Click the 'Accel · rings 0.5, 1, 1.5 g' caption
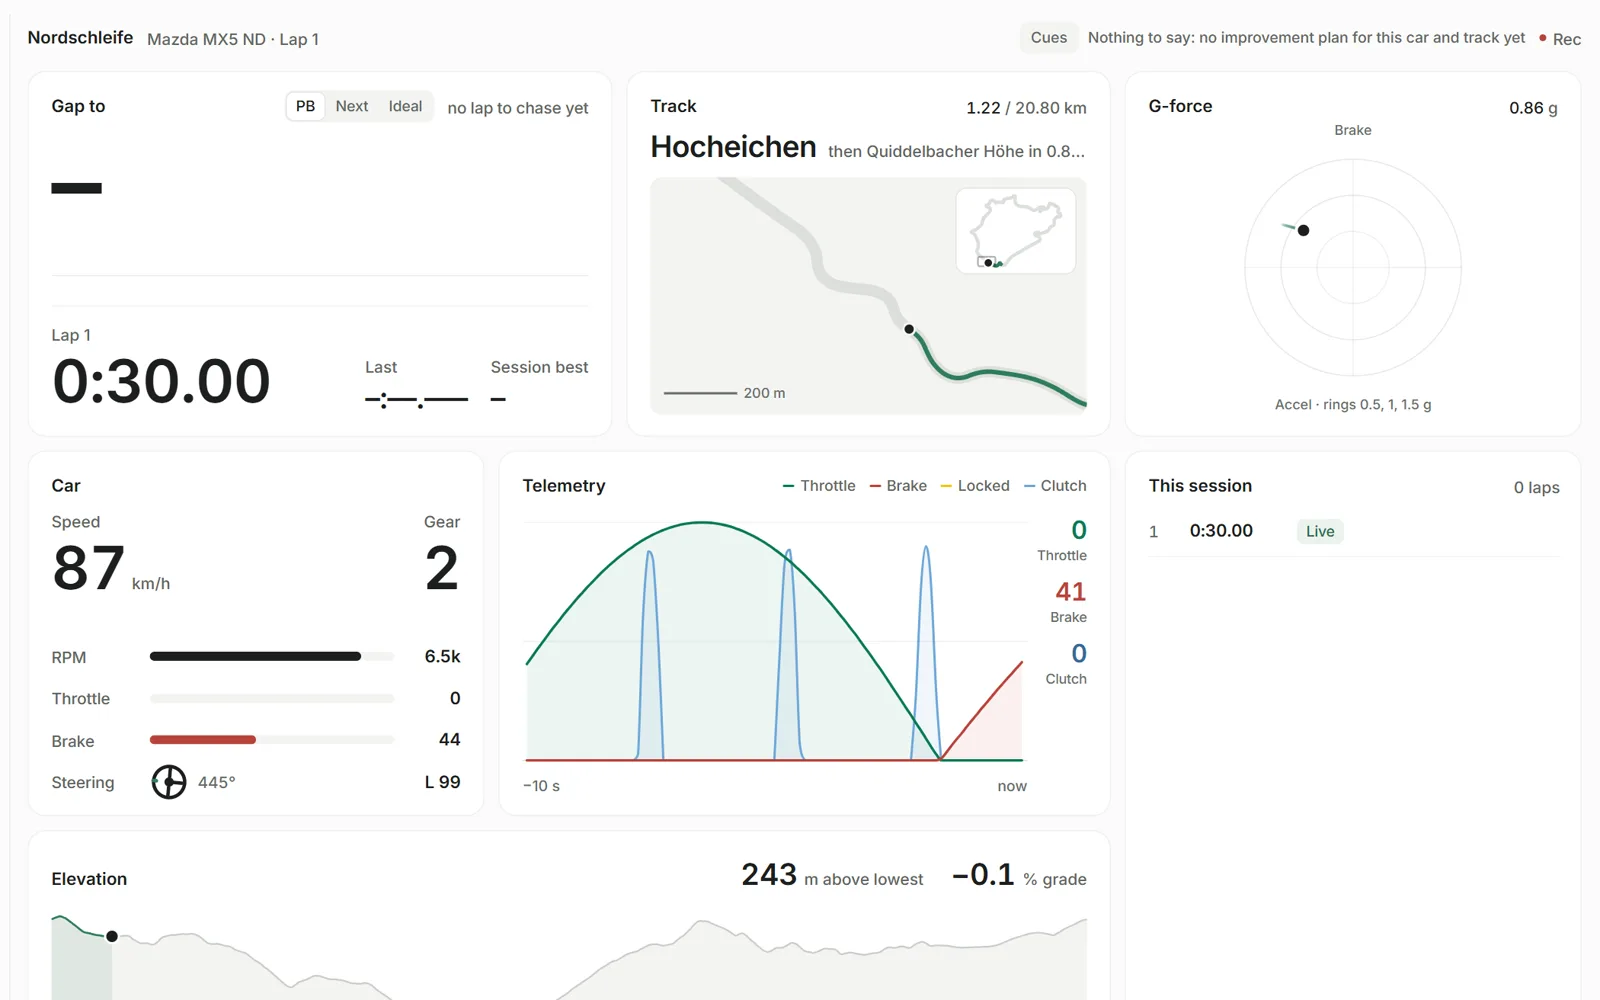This screenshot has height=1000, width=1600. [1353, 405]
